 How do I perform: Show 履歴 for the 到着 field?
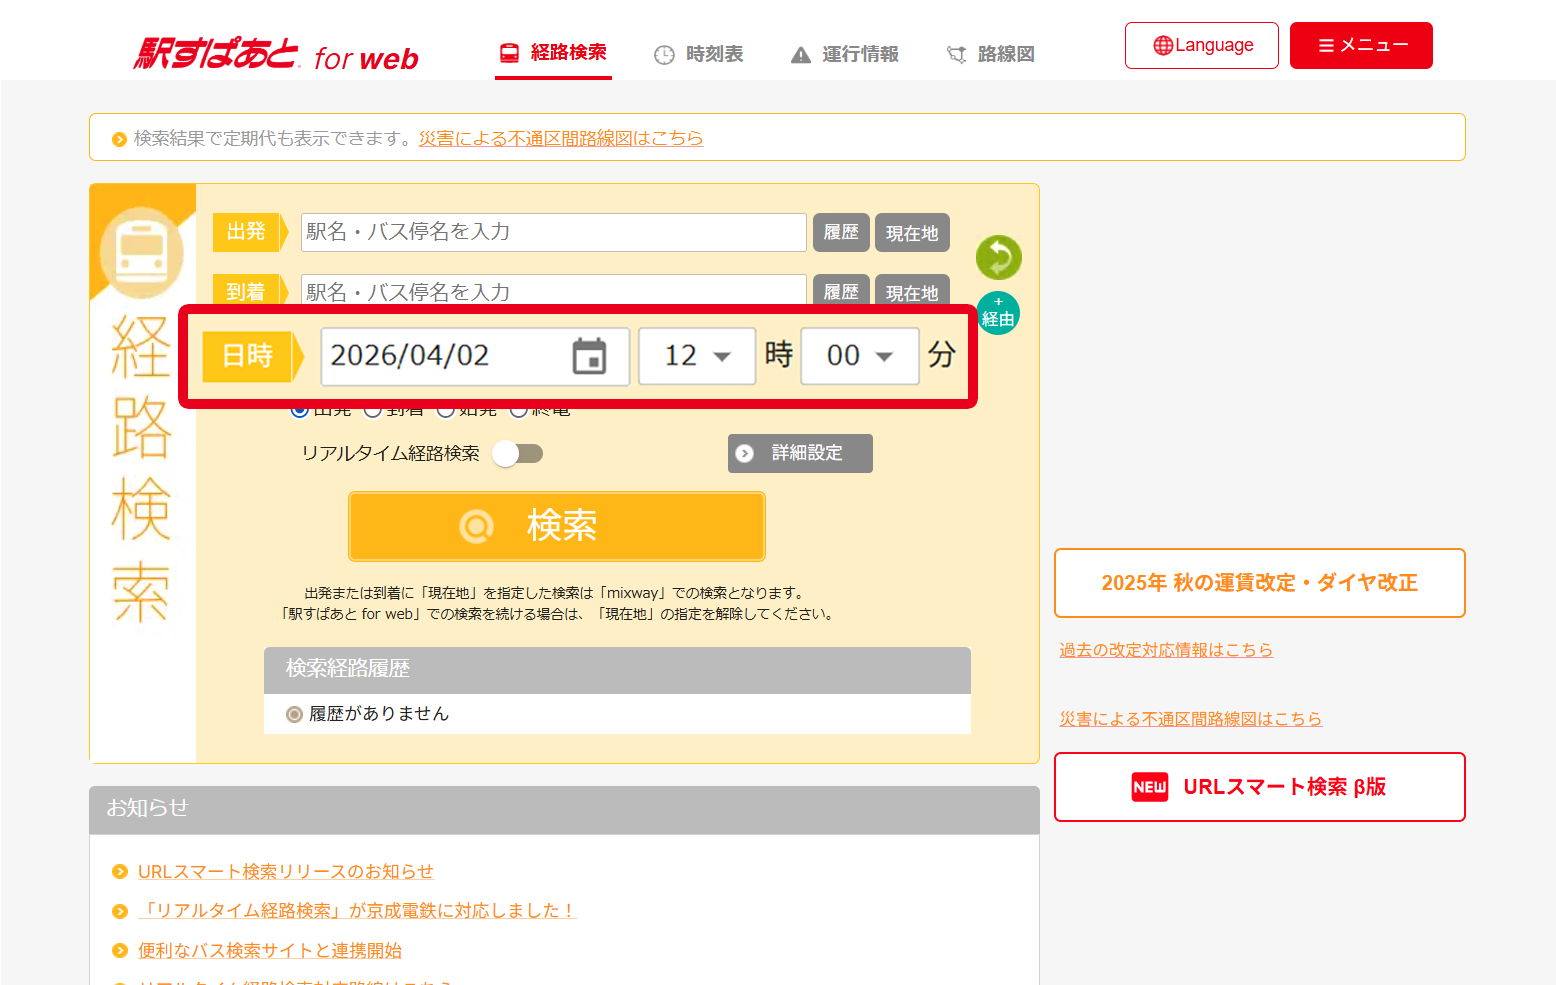click(841, 290)
